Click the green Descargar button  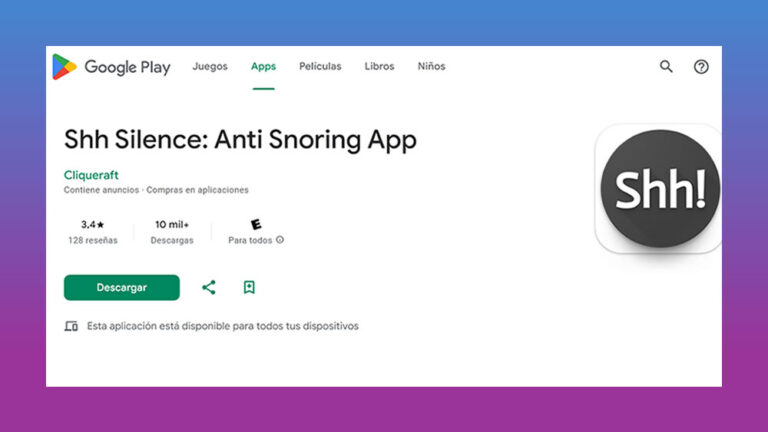click(121, 288)
